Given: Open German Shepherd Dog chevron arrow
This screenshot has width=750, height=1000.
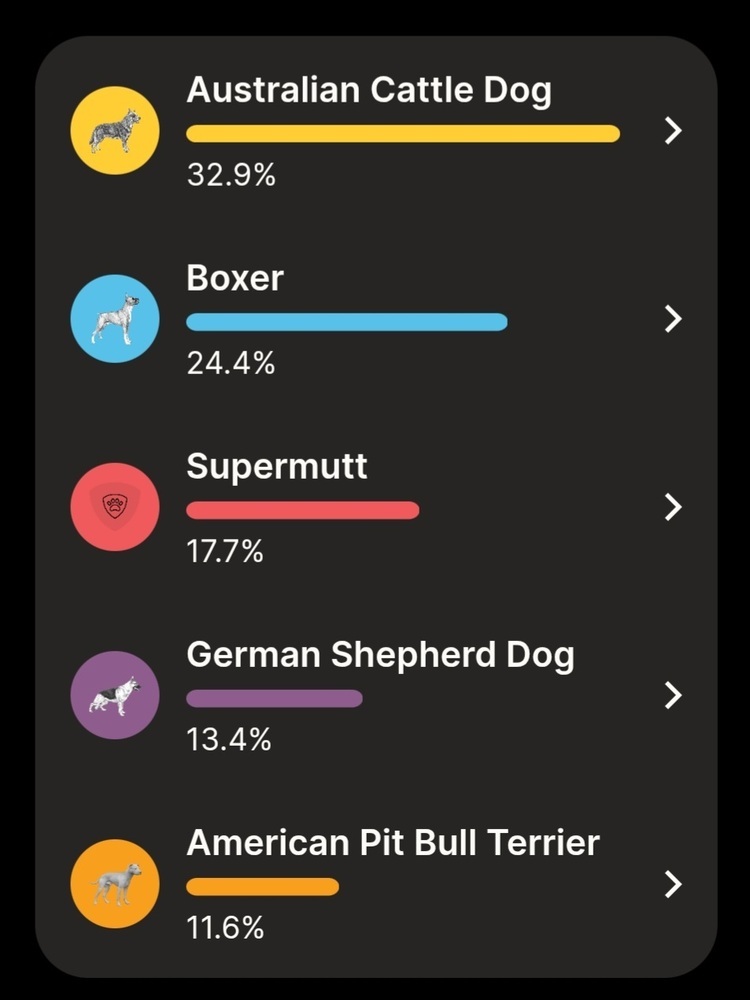Looking at the screenshot, I should pos(673,695).
